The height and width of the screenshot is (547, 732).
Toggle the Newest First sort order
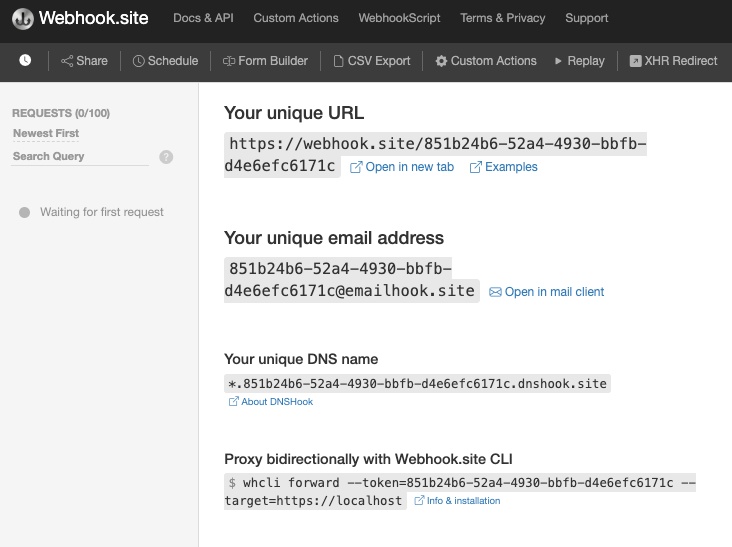[46, 133]
